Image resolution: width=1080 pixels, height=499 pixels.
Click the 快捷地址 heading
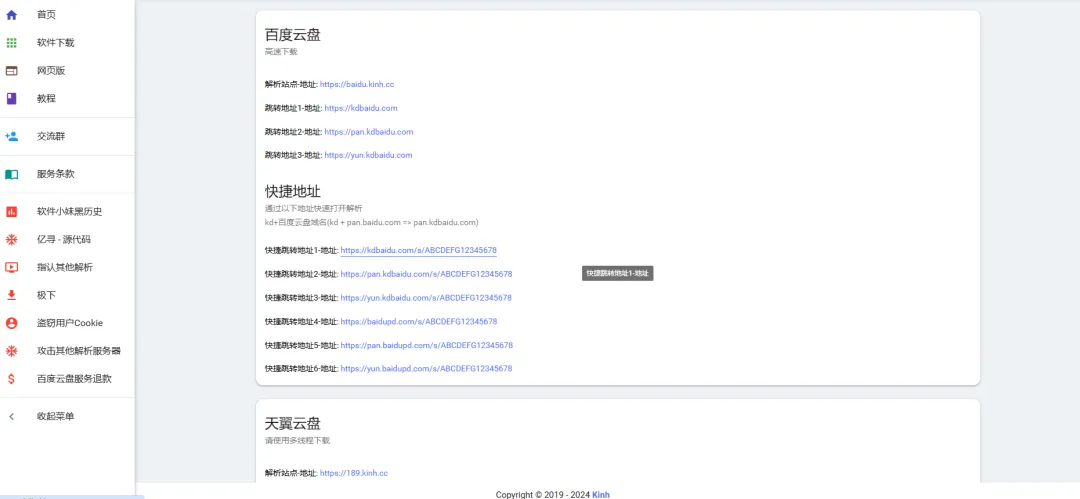293,192
